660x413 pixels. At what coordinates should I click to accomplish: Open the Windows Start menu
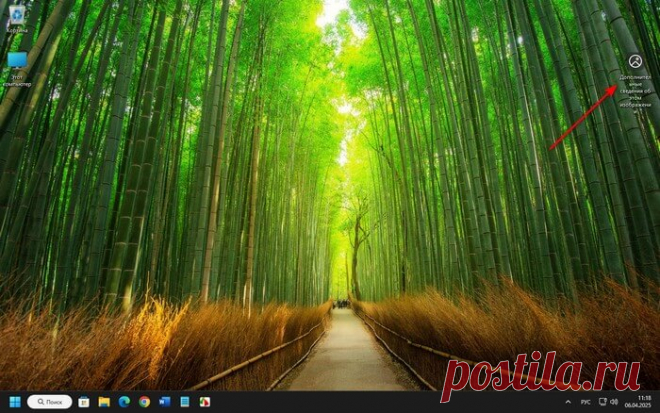click(x=14, y=401)
